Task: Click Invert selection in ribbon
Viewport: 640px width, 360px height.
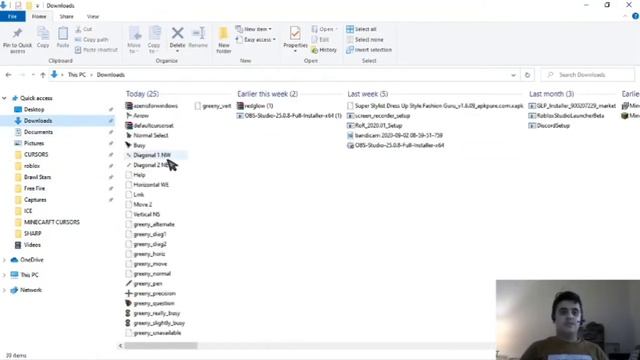Action: (x=369, y=50)
